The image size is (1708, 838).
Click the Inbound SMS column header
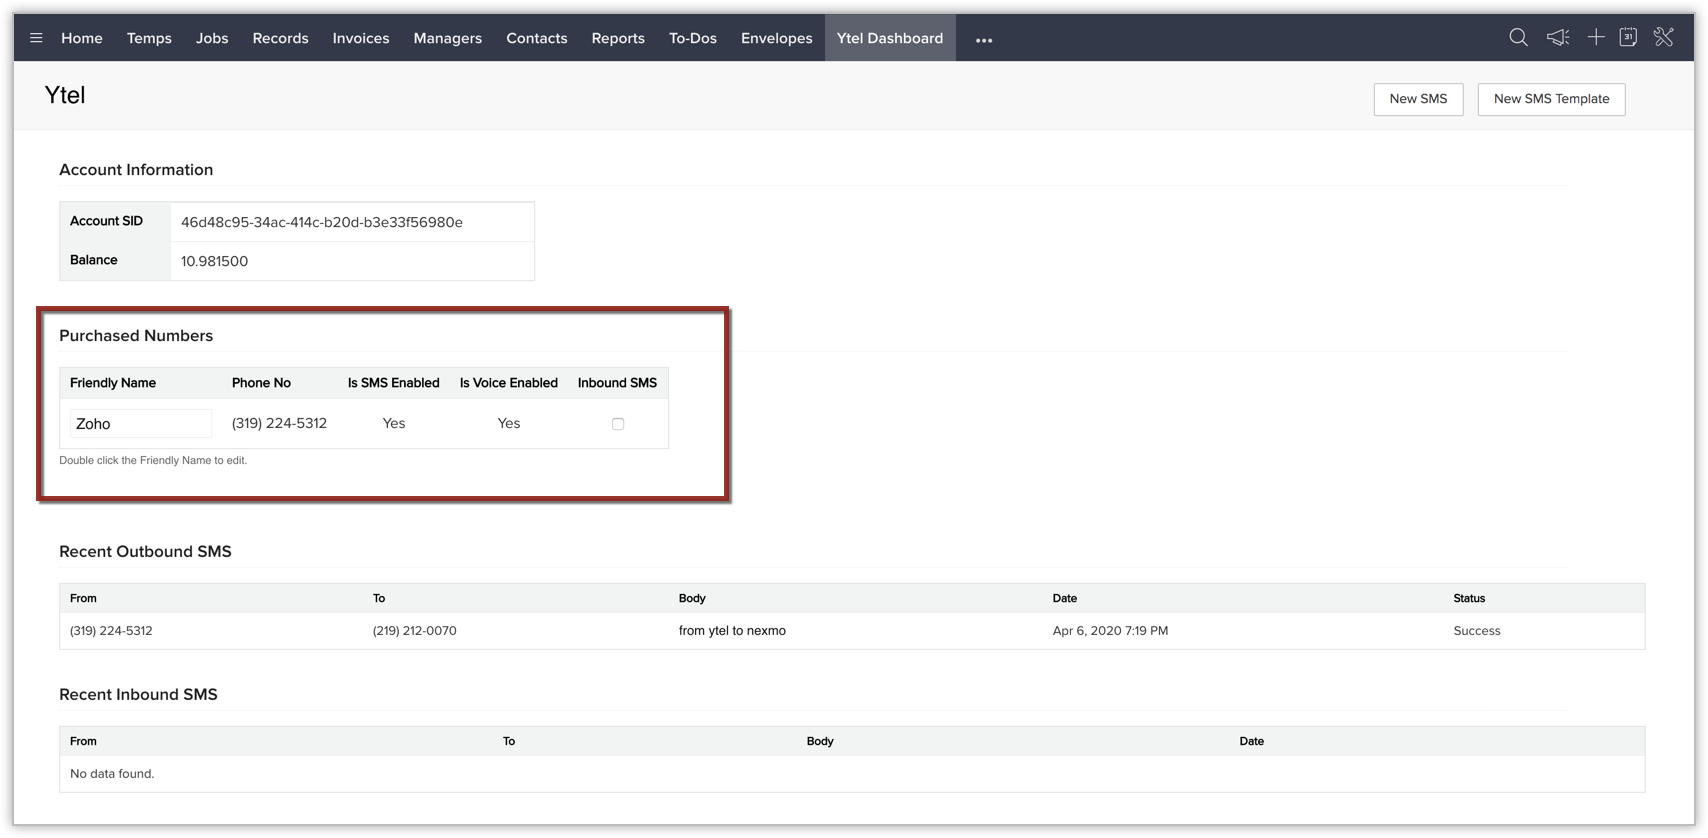click(x=617, y=383)
